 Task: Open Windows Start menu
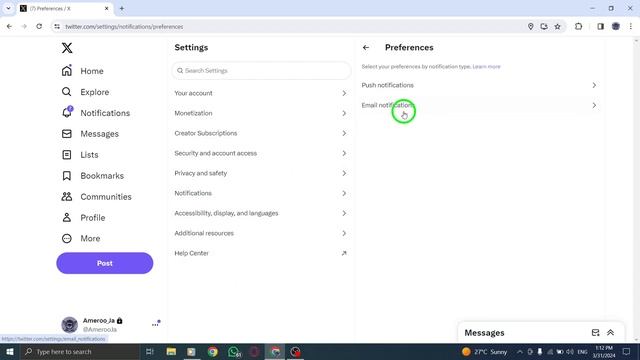(x=10, y=351)
